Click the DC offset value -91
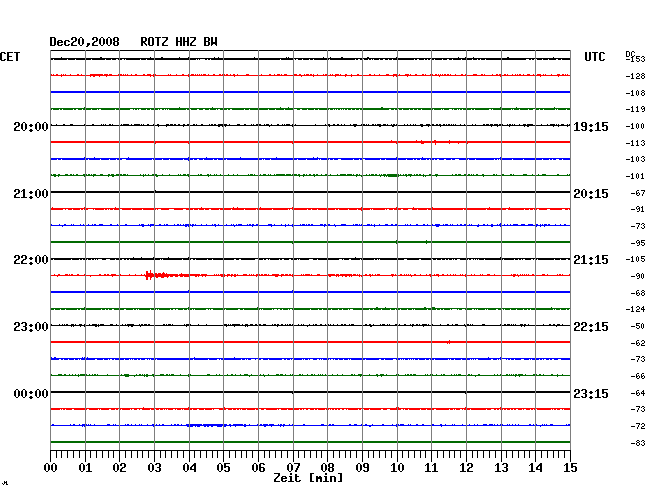 click(638, 209)
